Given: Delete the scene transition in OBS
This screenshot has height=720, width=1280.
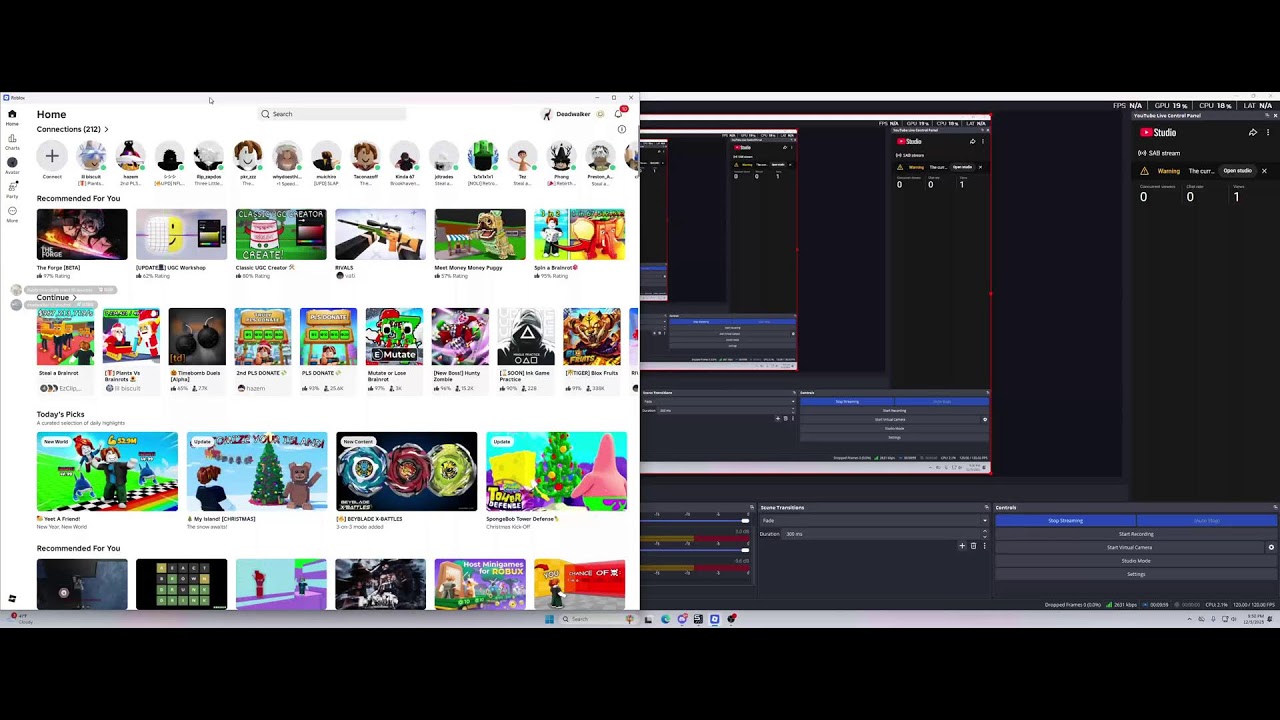Looking at the screenshot, I should (973, 546).
